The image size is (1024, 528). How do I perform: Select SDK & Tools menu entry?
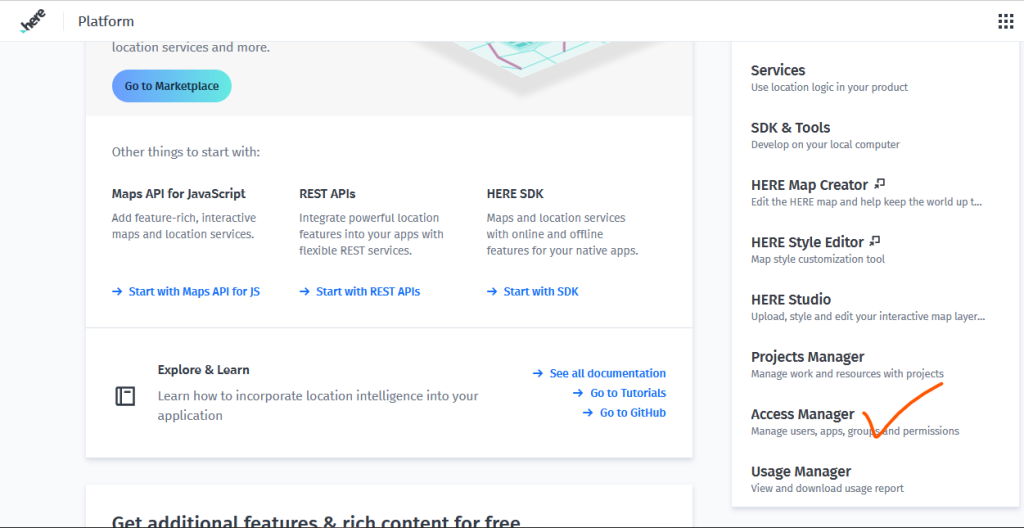pyautogui.click(x=825, y=135)
